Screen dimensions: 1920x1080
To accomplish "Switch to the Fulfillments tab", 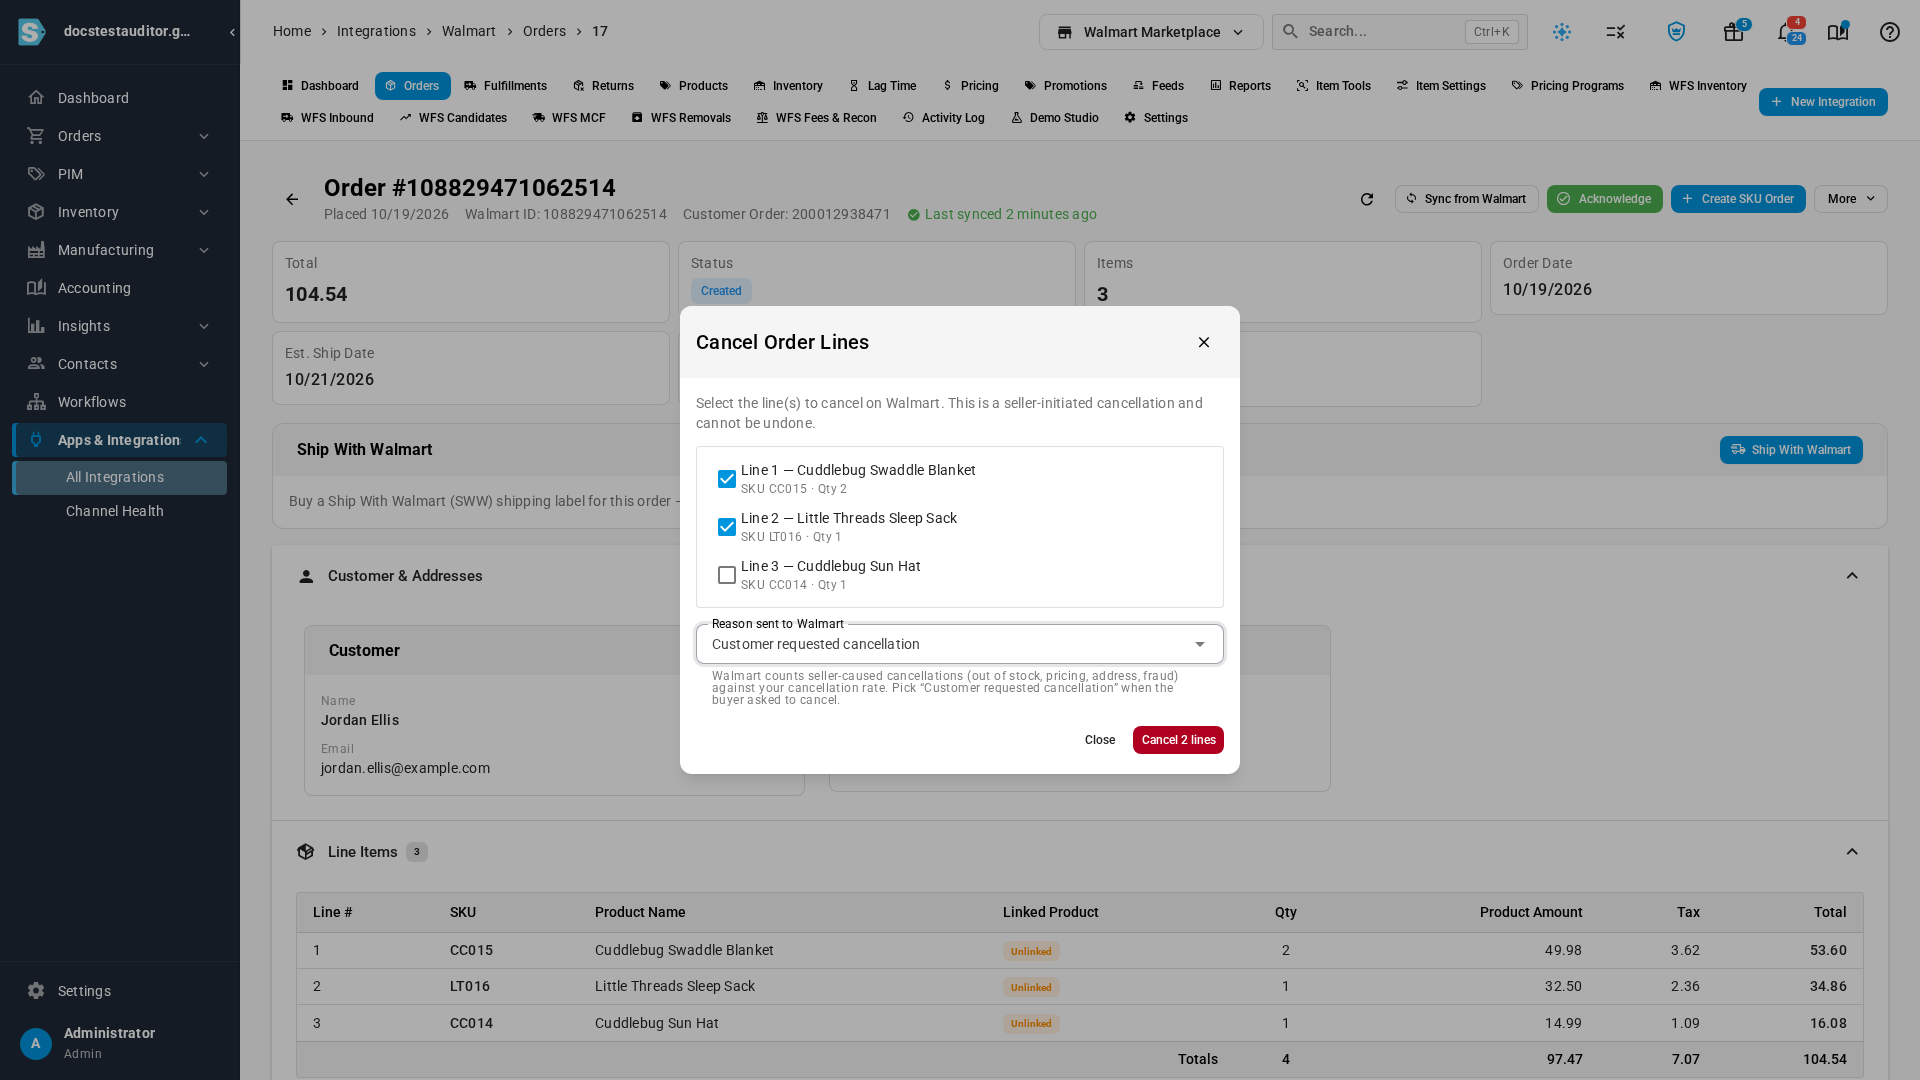I will [x=505, y=86].
